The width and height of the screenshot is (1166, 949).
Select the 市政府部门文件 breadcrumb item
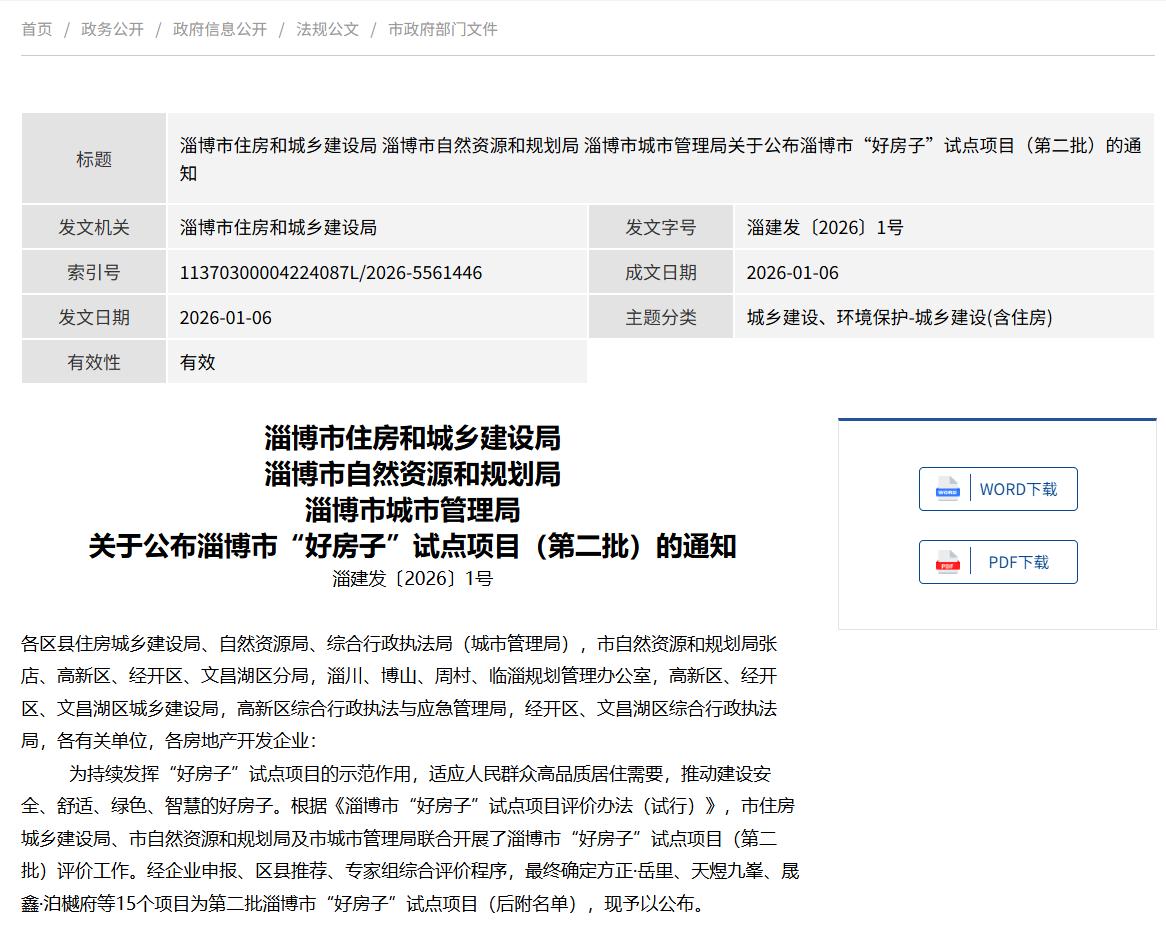(x=442, y=29)
